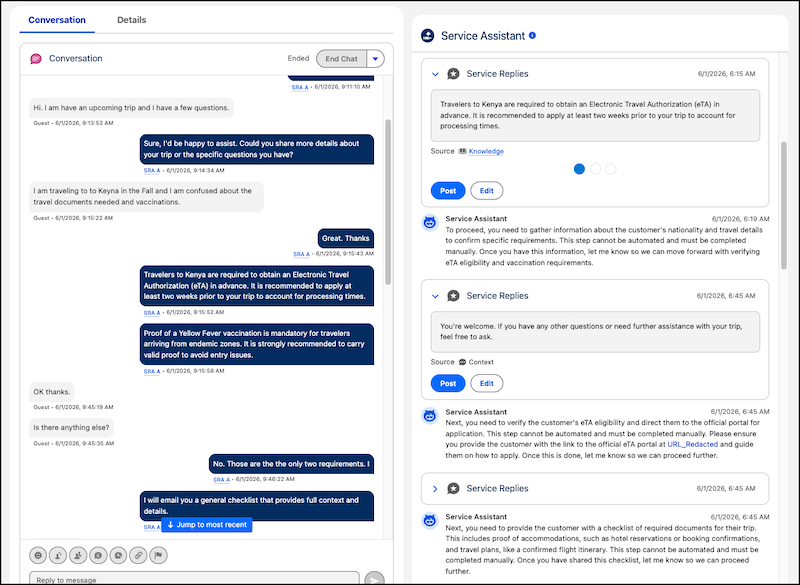
Task: Click the "Sure, I'd be happy to assist" message
Action: tap(257, 149)
